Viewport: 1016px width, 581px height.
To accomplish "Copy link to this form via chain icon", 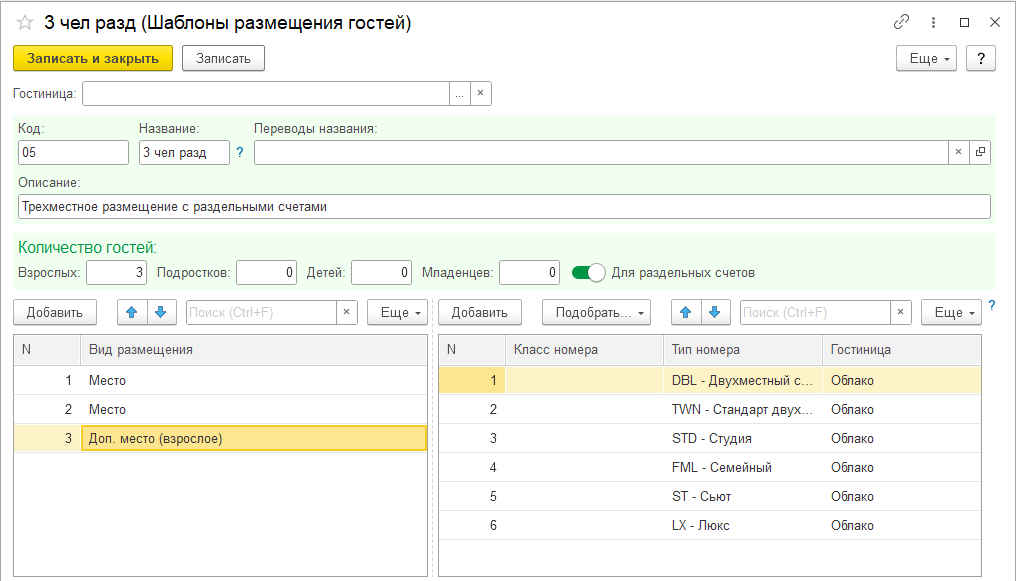I will [901, 22].
